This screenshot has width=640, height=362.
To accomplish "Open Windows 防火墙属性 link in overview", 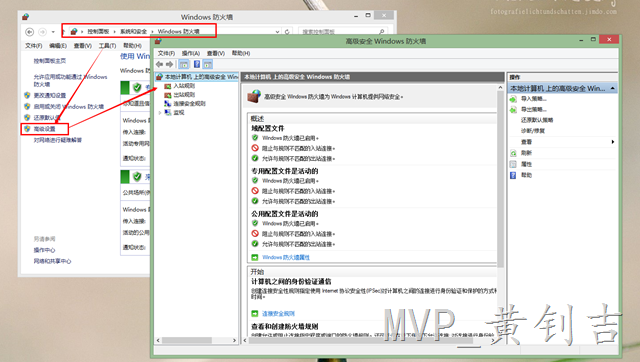I will (x=286, y=258).
